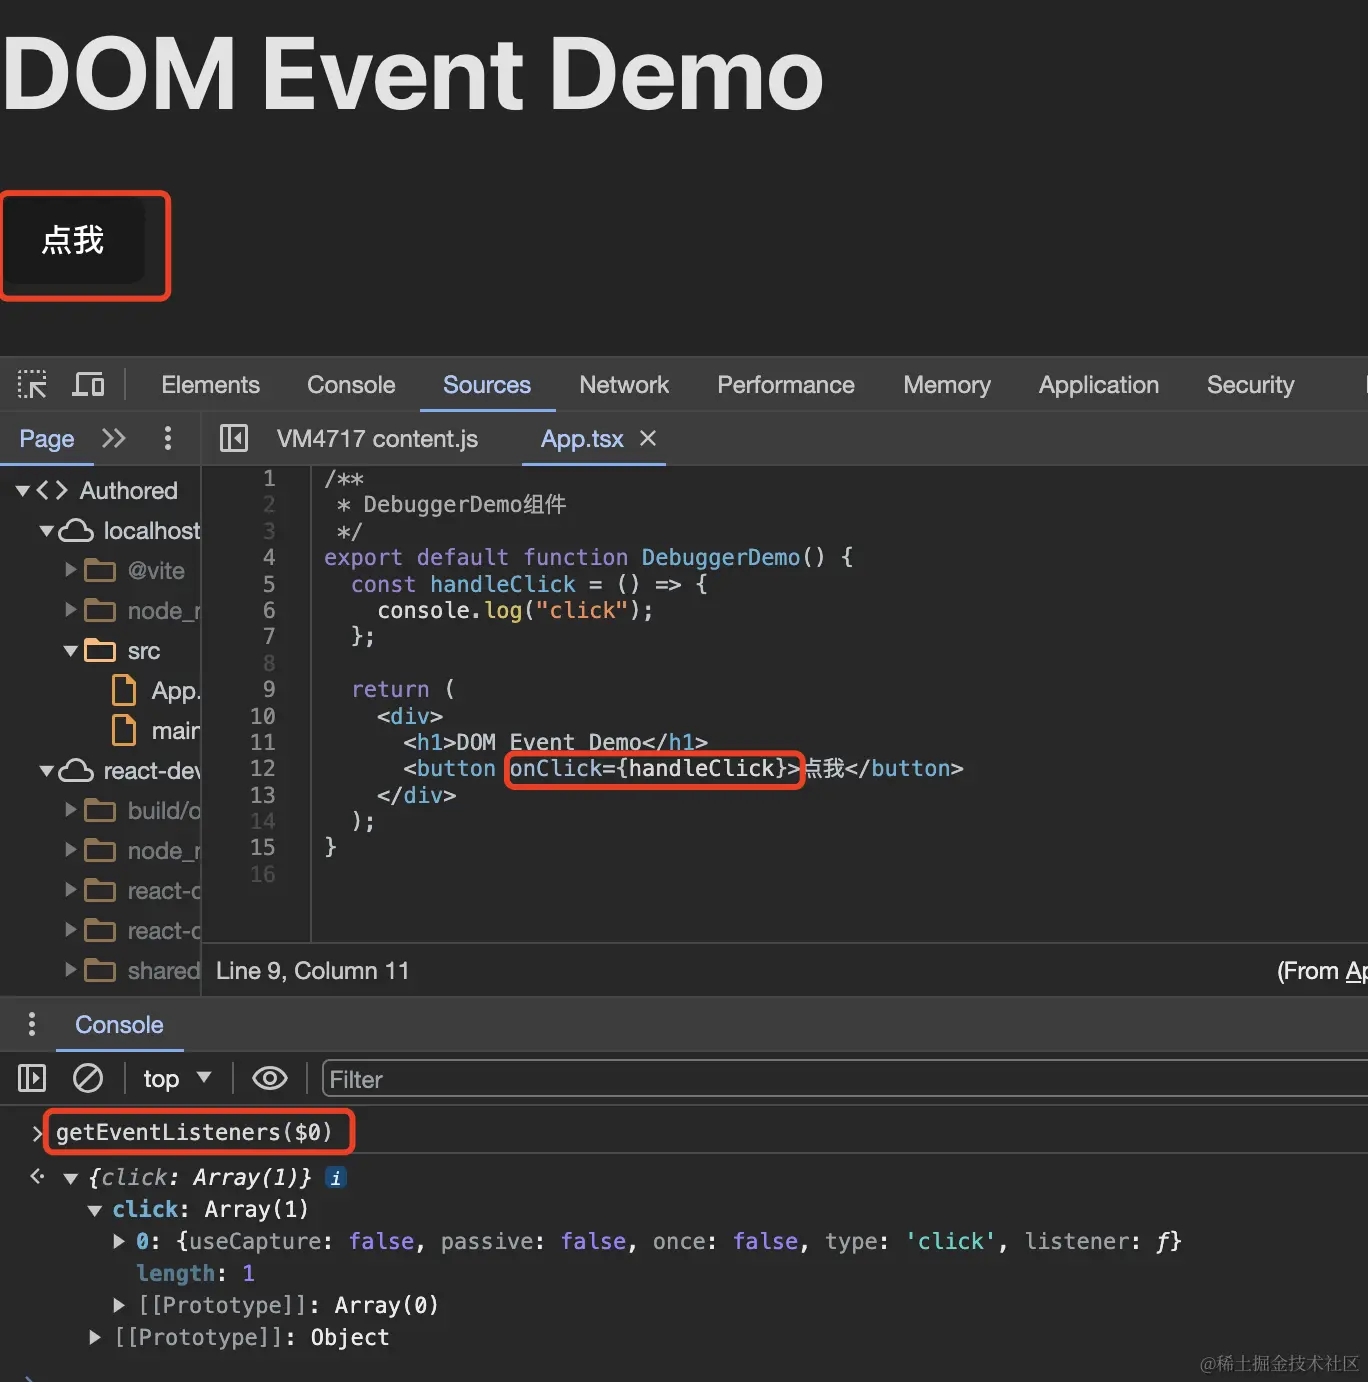The image size is (1368, 1382).
Task: Open navigator three-dot options menu
Action: [167, 438]
